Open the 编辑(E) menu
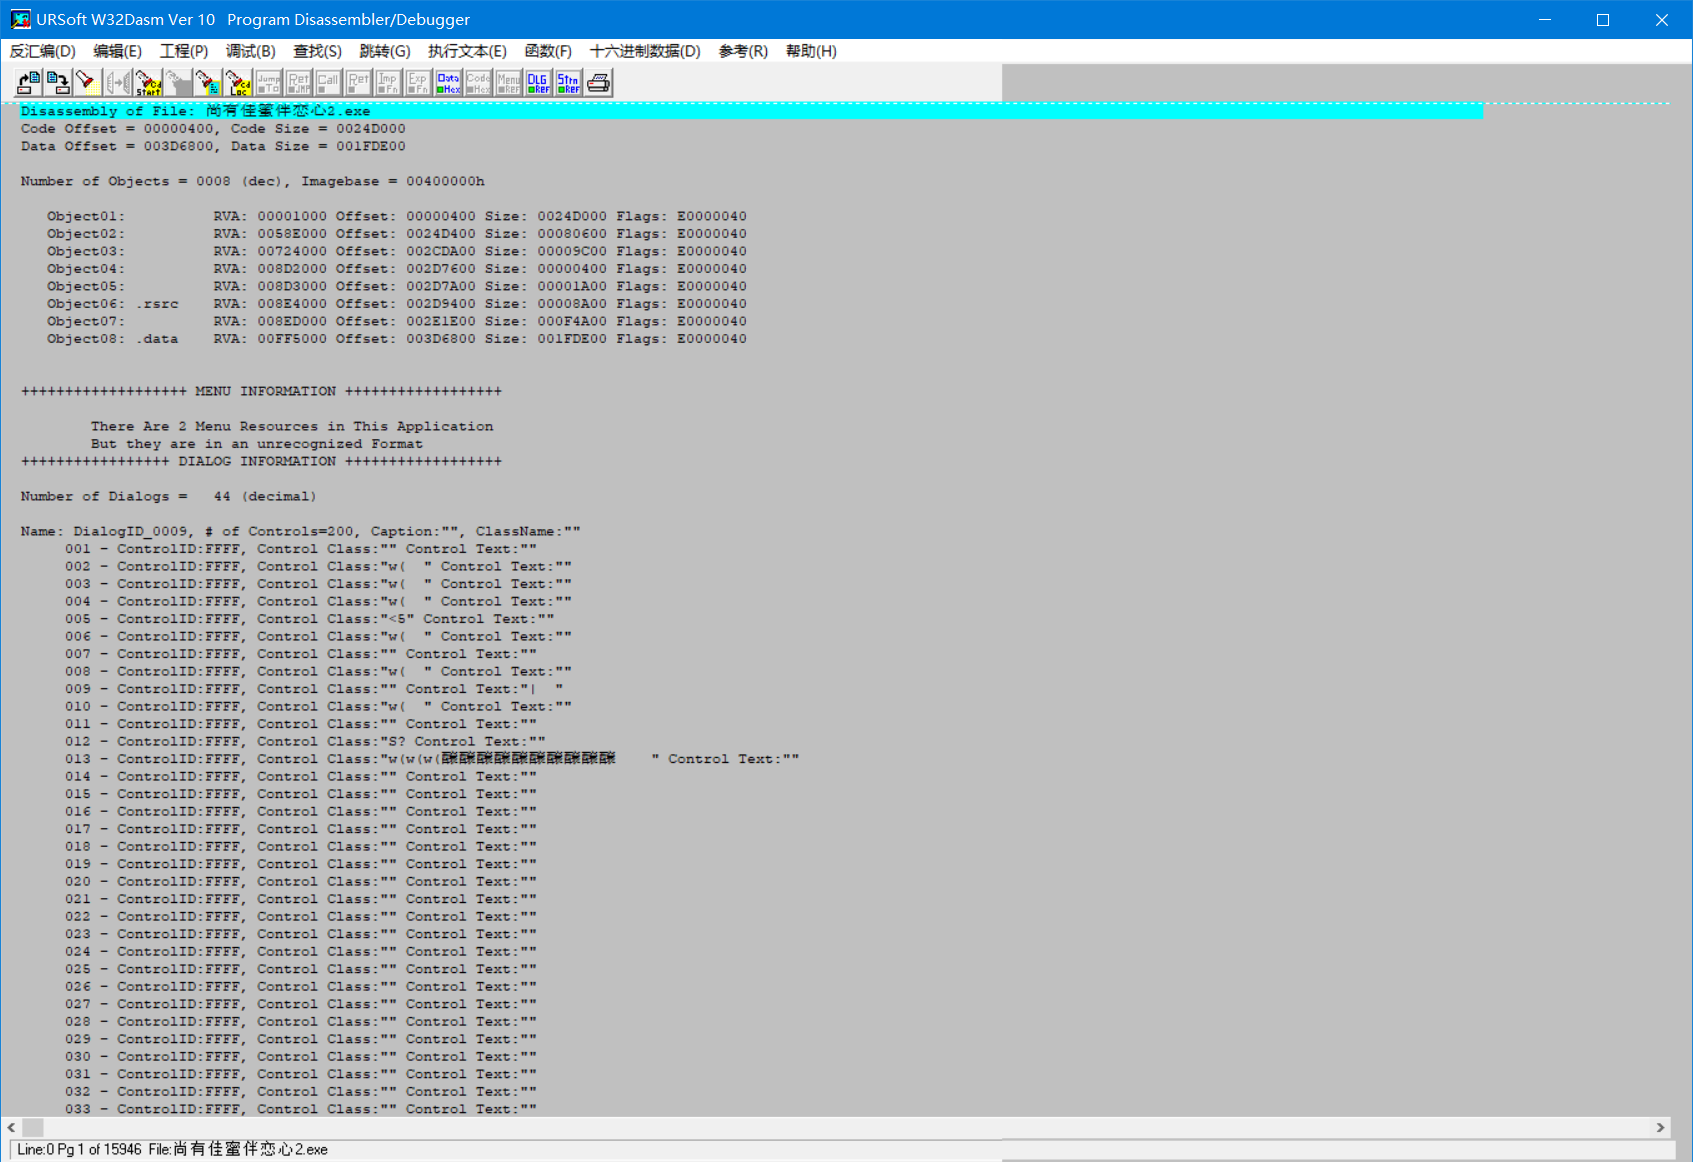 coord(117,51)
